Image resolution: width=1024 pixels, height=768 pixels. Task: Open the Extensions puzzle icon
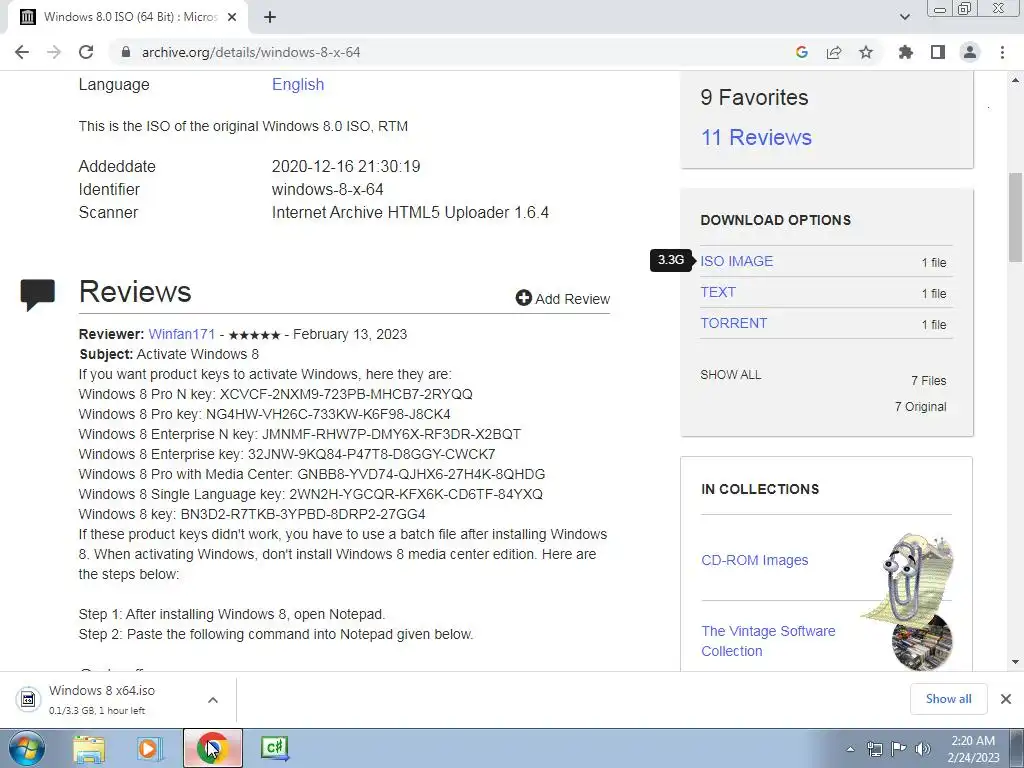[x=906, y=52]
